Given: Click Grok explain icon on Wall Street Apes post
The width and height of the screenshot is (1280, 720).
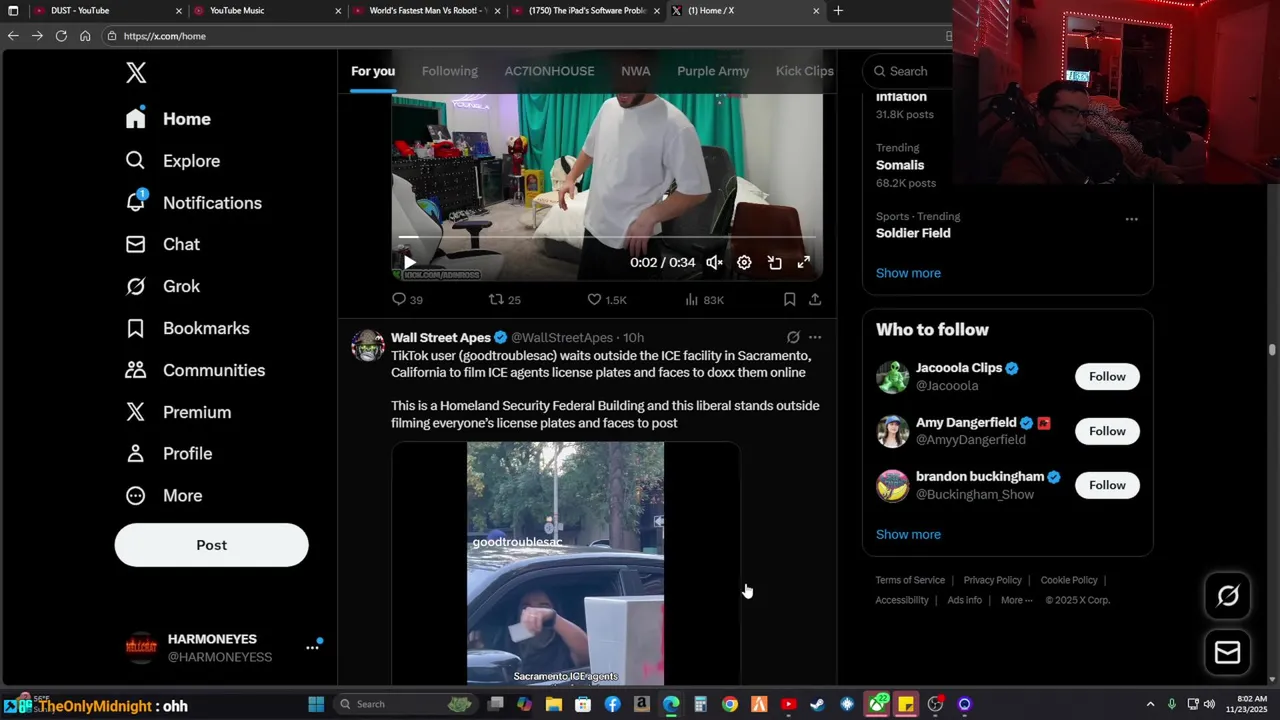Looking at the screenshot, I should pyautogui.click(x=793, y=338).
